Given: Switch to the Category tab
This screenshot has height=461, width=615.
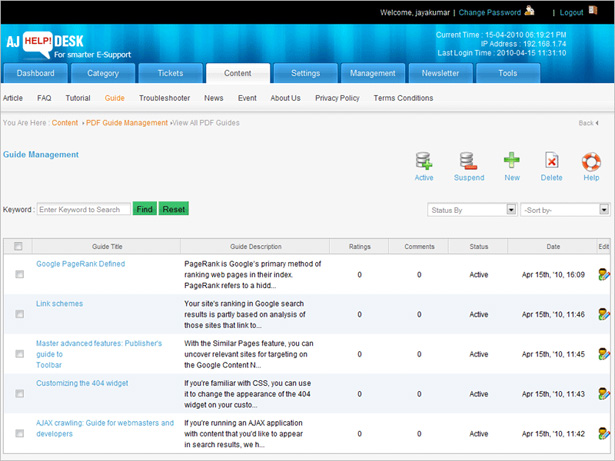Looking at the screenshot, I should [x=103, y=73].
